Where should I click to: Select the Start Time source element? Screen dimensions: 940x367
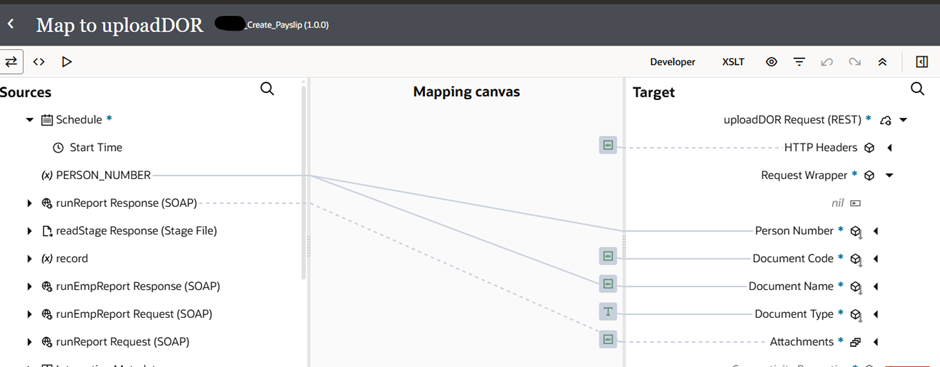pyautogui.click(x=96, y=148)
